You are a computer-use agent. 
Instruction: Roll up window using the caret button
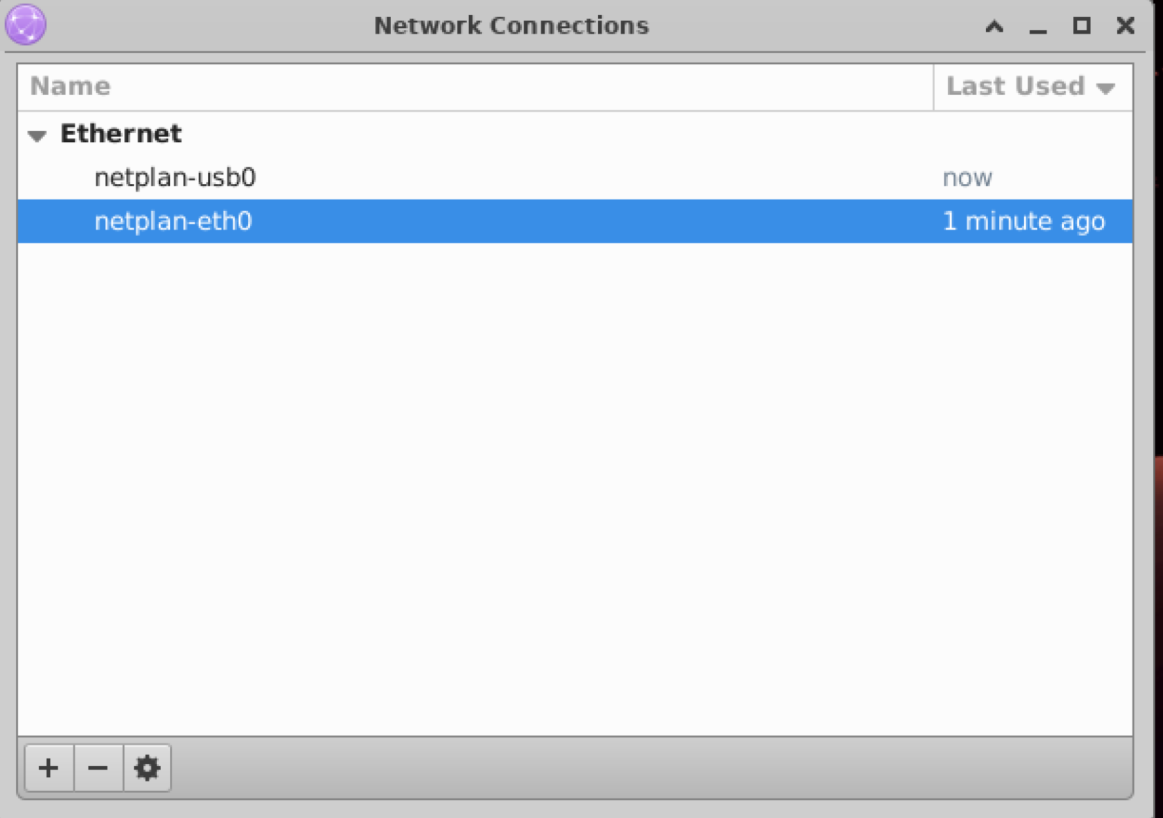pos(994,27)
